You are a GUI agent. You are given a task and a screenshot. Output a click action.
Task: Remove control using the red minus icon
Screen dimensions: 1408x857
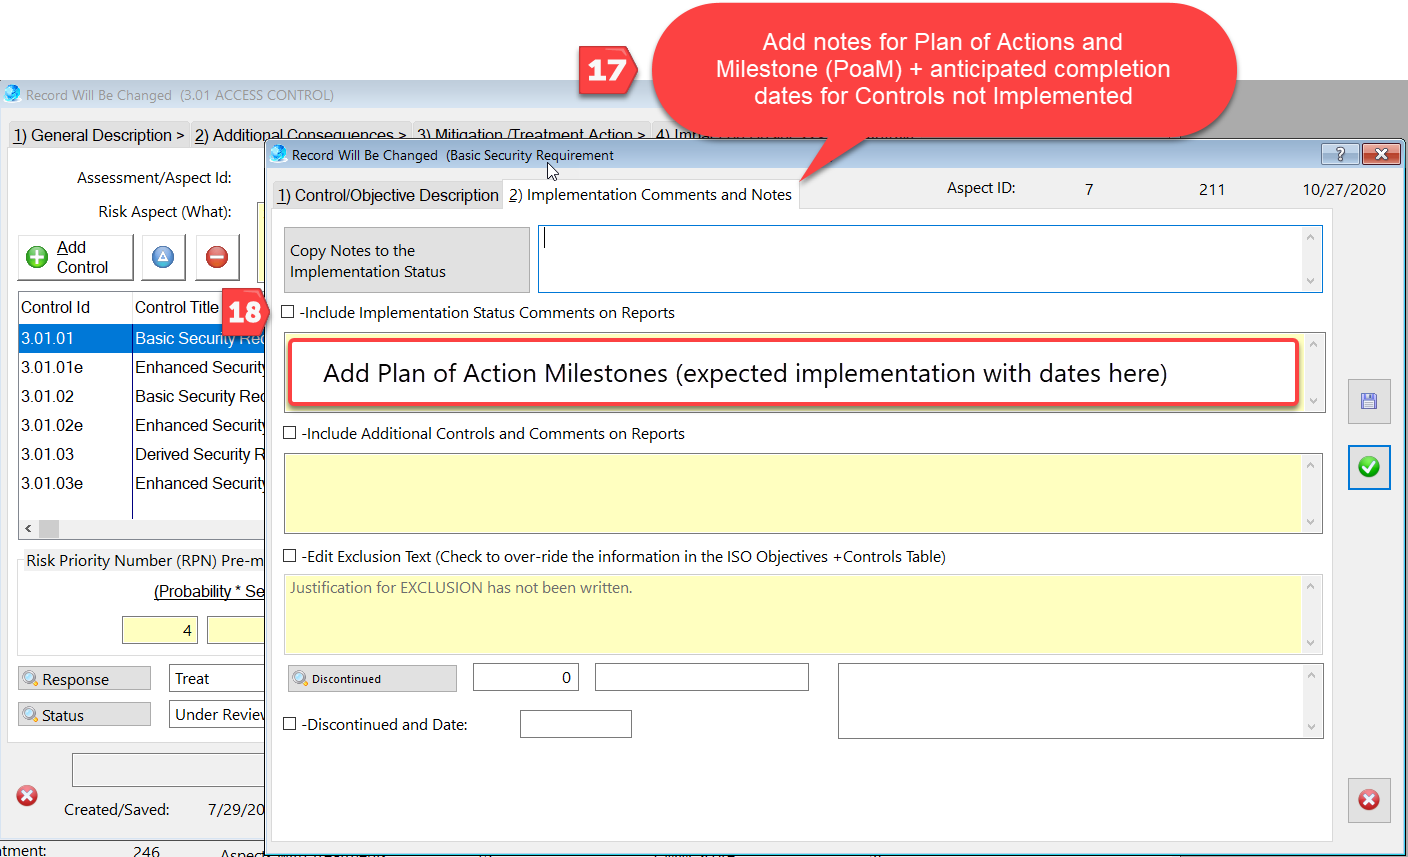pyautogui.click(x=217, y=258)
